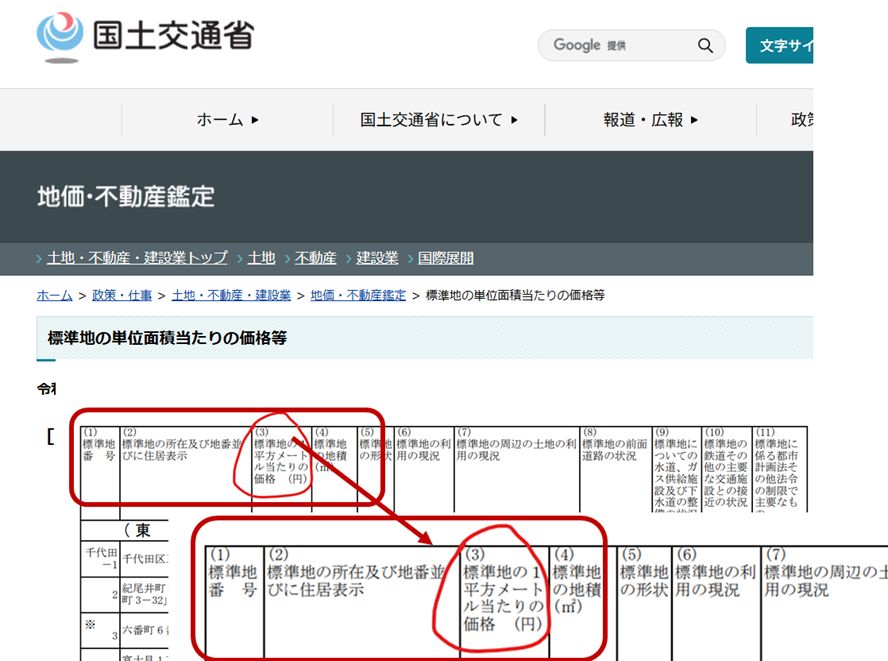Click enlarged header 標準地の所在及び地番並びに住居表示
The height and width of the screenshot is (661, 888).
(x=355, y=581)
